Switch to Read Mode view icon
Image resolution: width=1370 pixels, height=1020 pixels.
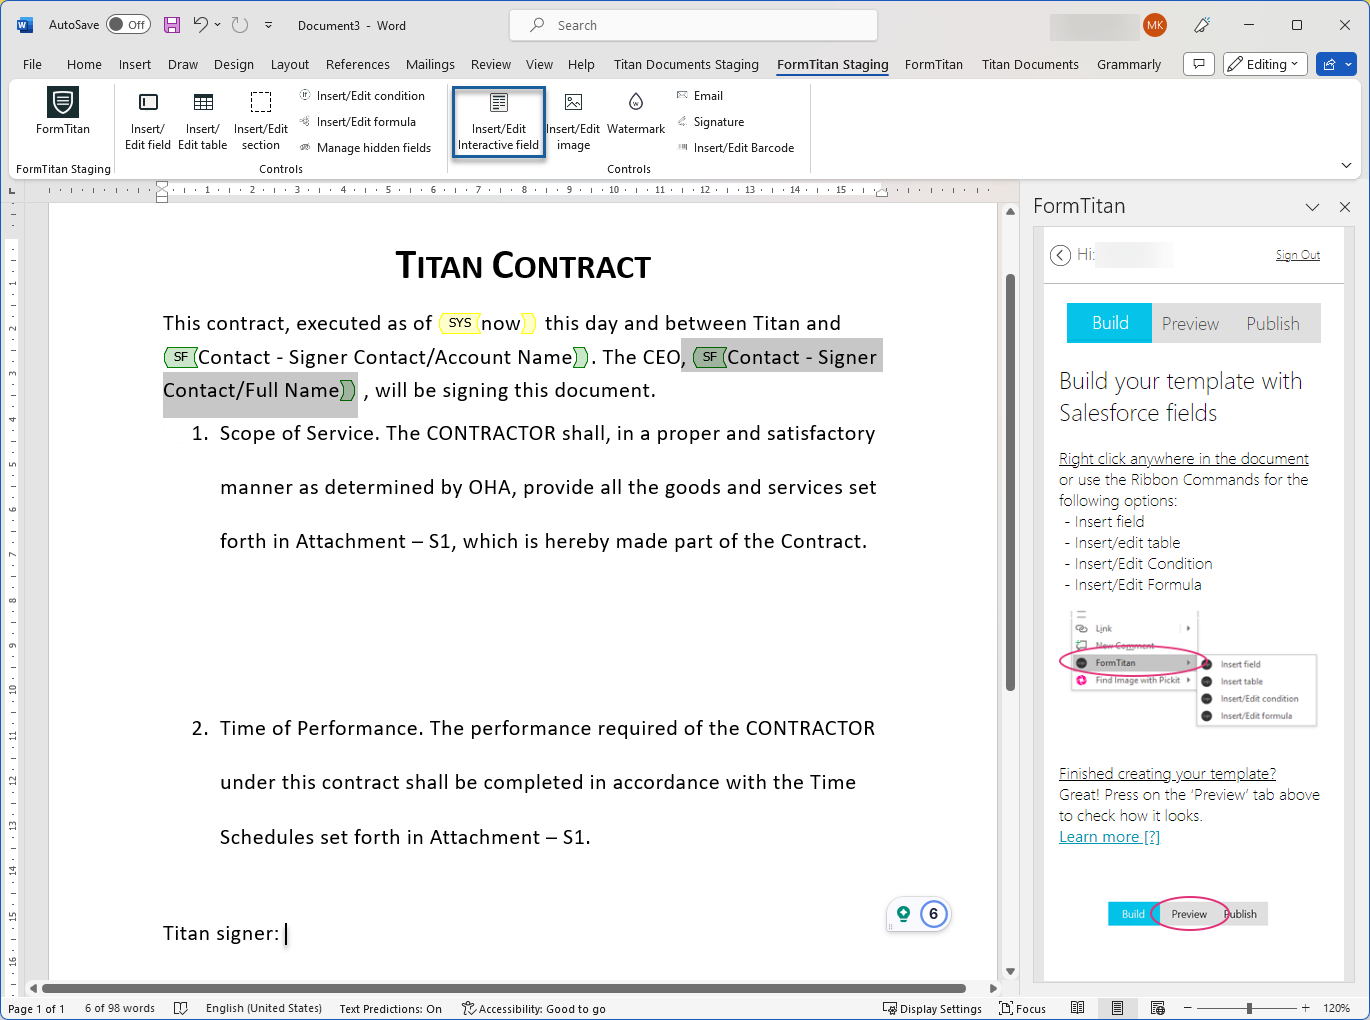point(1077,1008)
